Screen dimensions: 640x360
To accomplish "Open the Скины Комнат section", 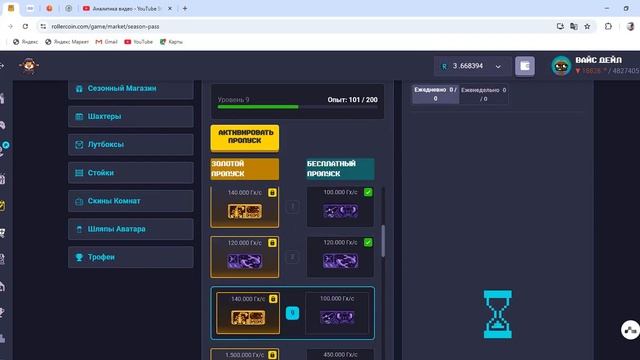I will tap(131, 201).
